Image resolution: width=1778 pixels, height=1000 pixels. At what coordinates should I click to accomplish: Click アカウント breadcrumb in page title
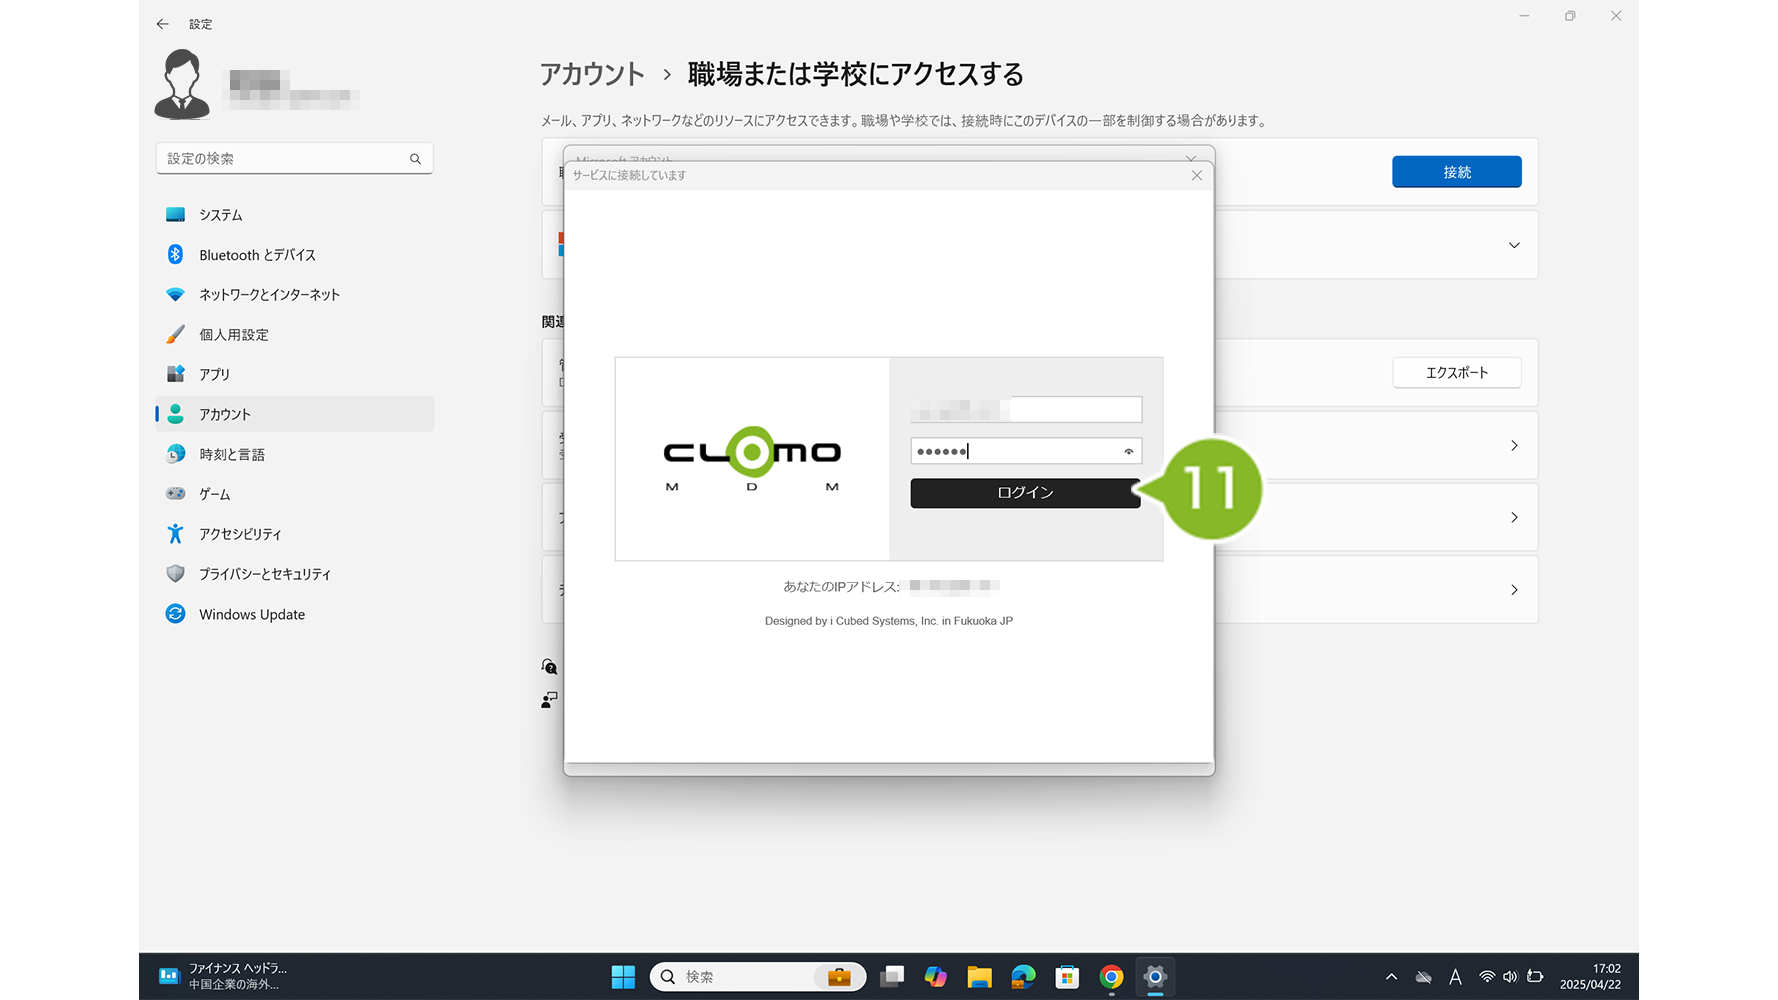(592, 74)
